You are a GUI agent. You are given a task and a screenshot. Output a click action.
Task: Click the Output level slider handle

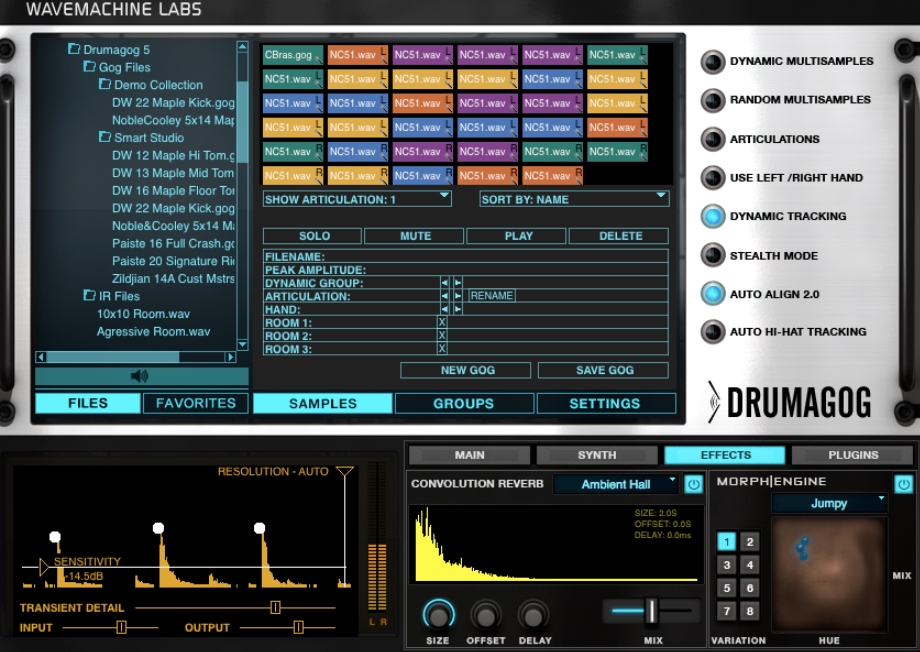click(x=298, y=627)
